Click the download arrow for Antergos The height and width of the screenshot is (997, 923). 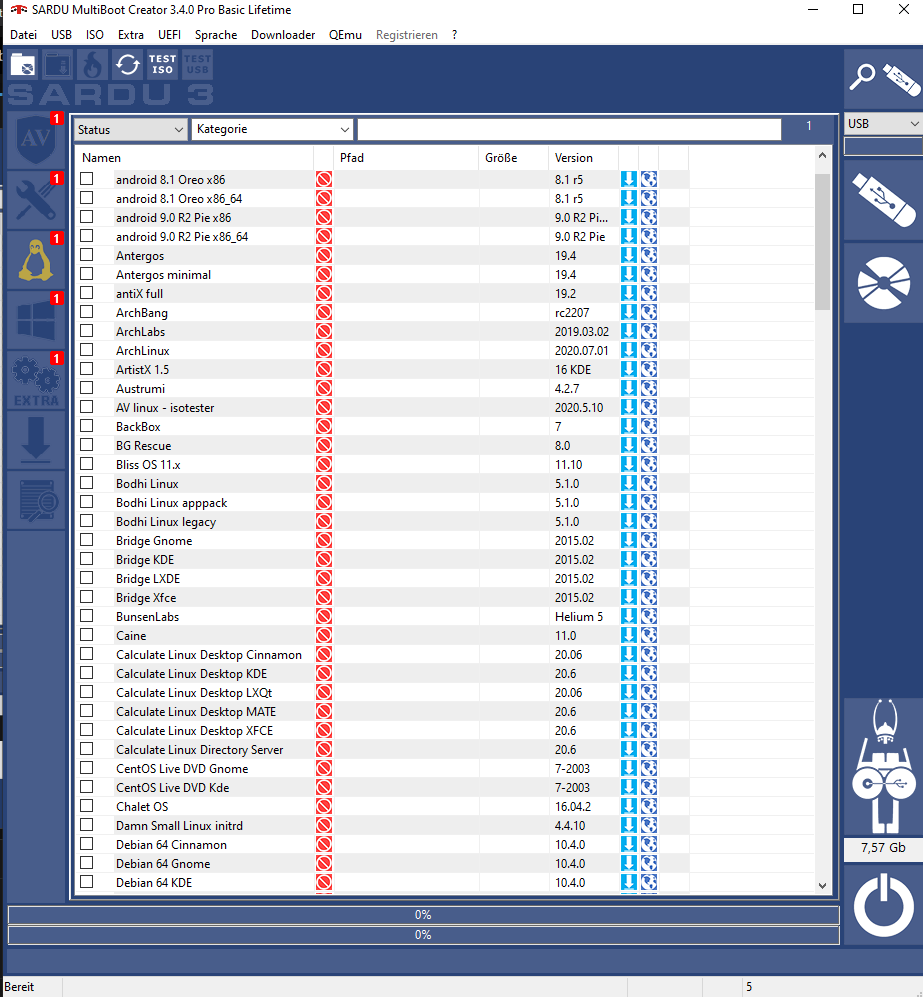[x=629, y=256]
